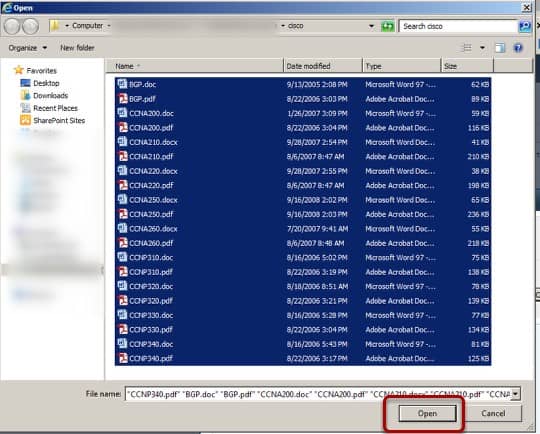Click the search magnifier icon
540x434 pixels.
[525, 26]
